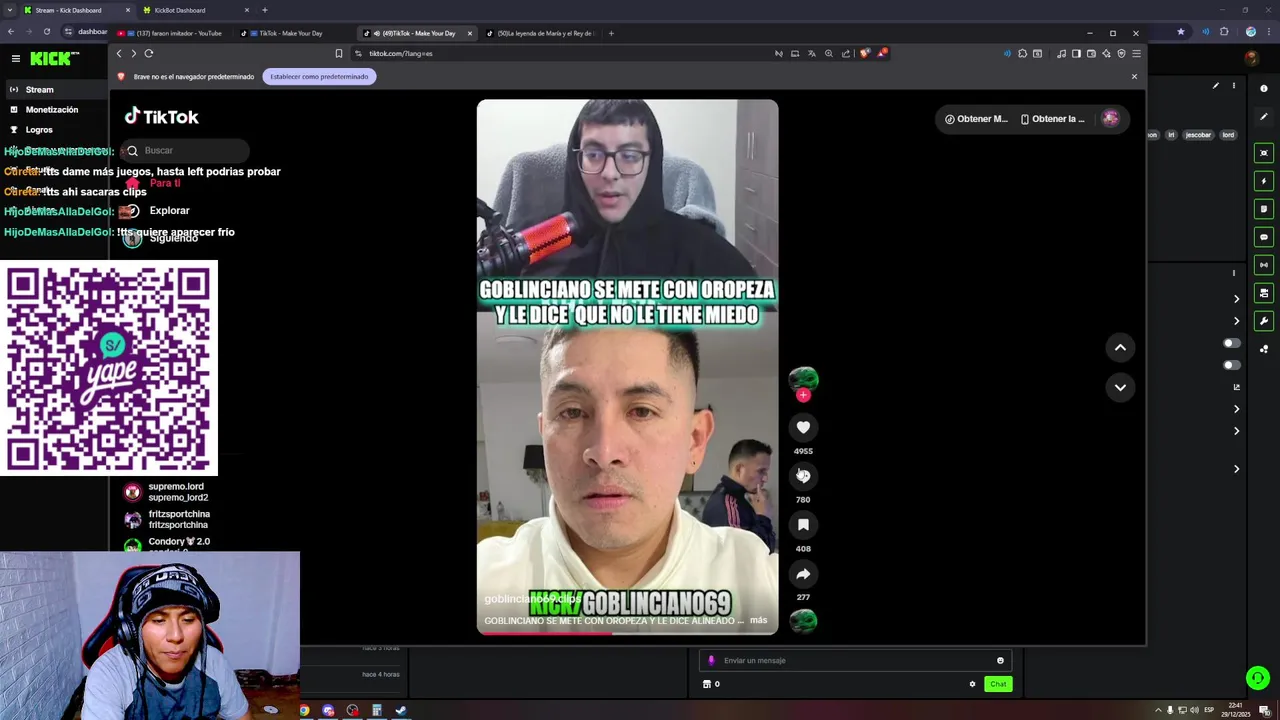
Task: Go back in the Brave browser
Action: tap(119, 53)
